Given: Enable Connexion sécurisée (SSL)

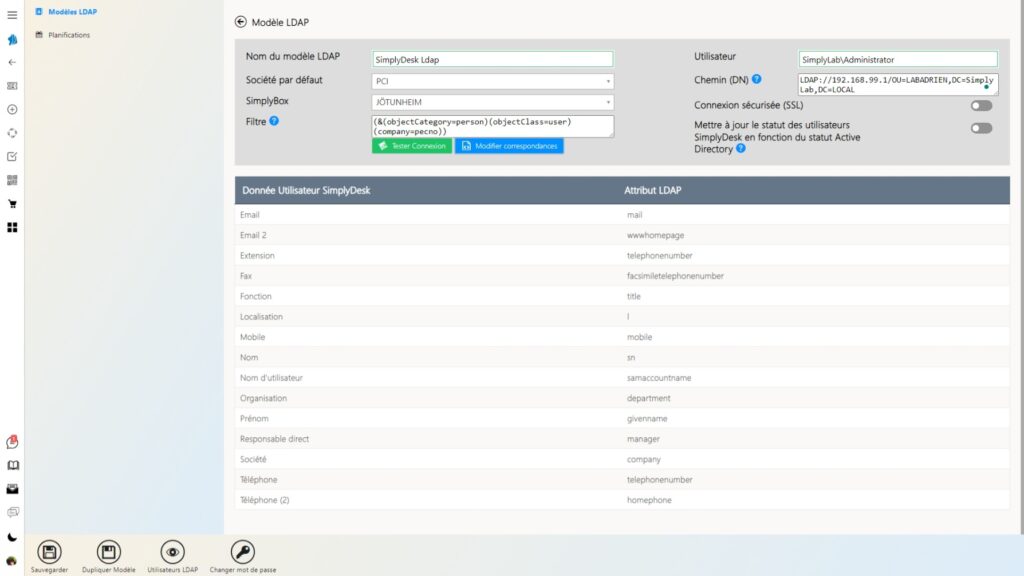Looking at the screenshot, I should point(981,105).
